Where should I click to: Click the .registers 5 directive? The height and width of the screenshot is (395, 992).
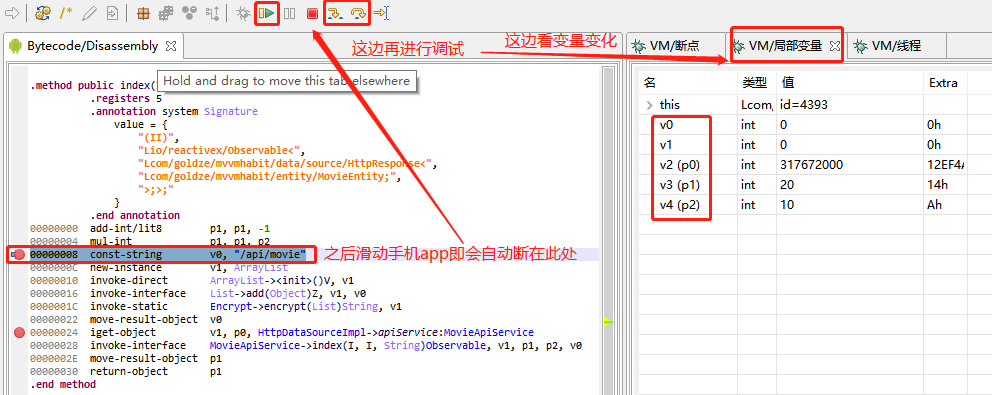click(125, 99)
